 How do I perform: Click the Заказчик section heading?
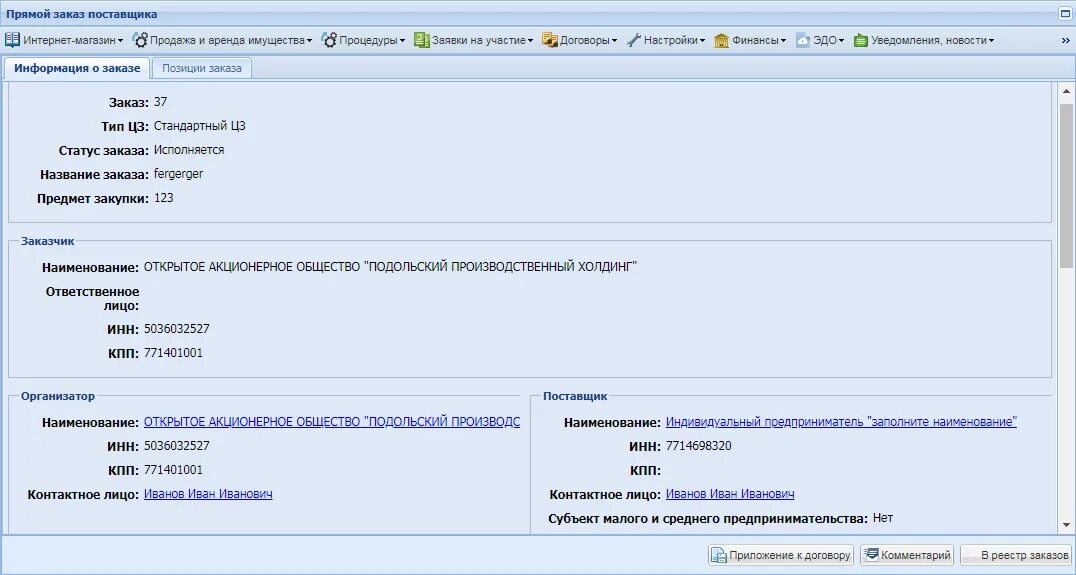coord(47,241)
